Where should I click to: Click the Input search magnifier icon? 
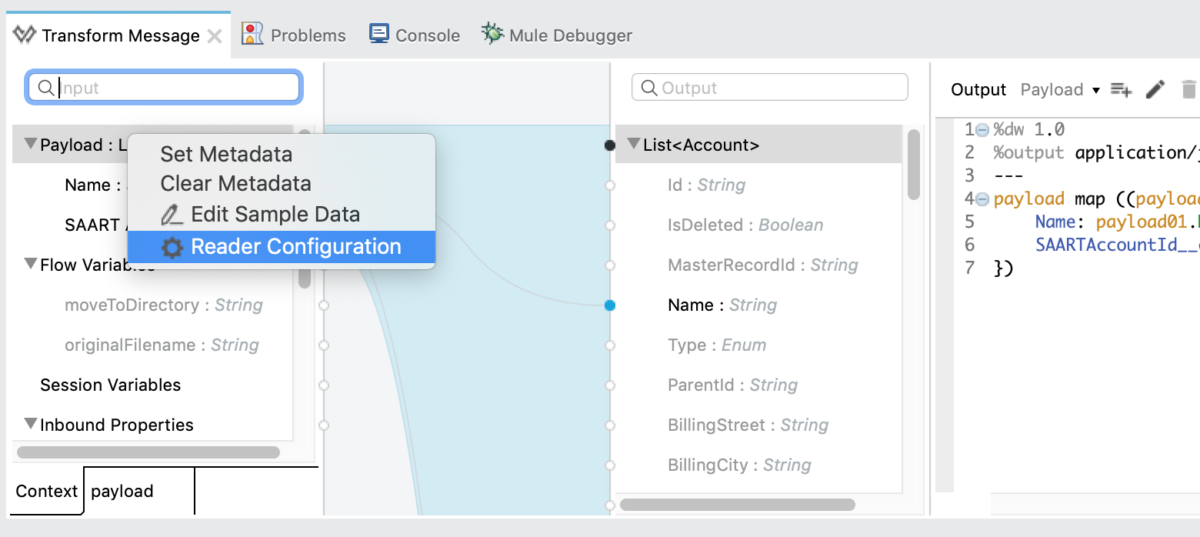click(x=45, y=87)
